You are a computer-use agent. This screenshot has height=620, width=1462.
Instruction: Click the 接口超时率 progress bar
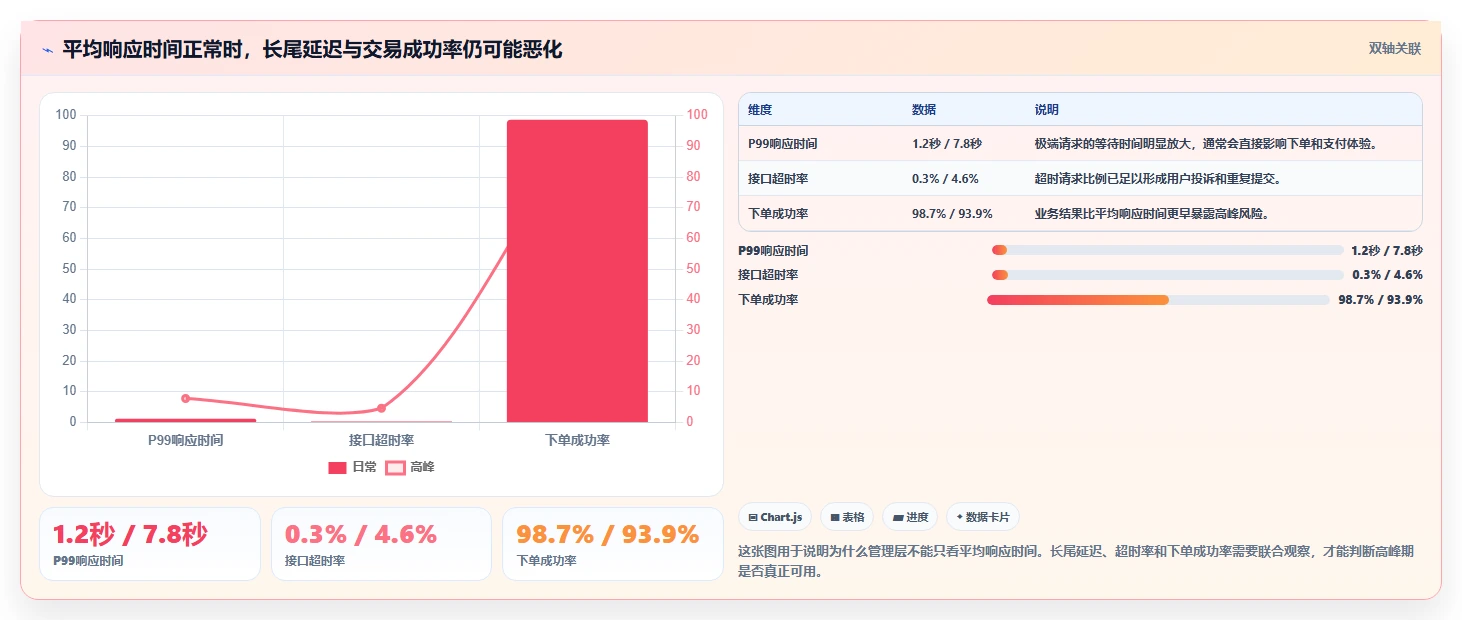coord(1167,275)
